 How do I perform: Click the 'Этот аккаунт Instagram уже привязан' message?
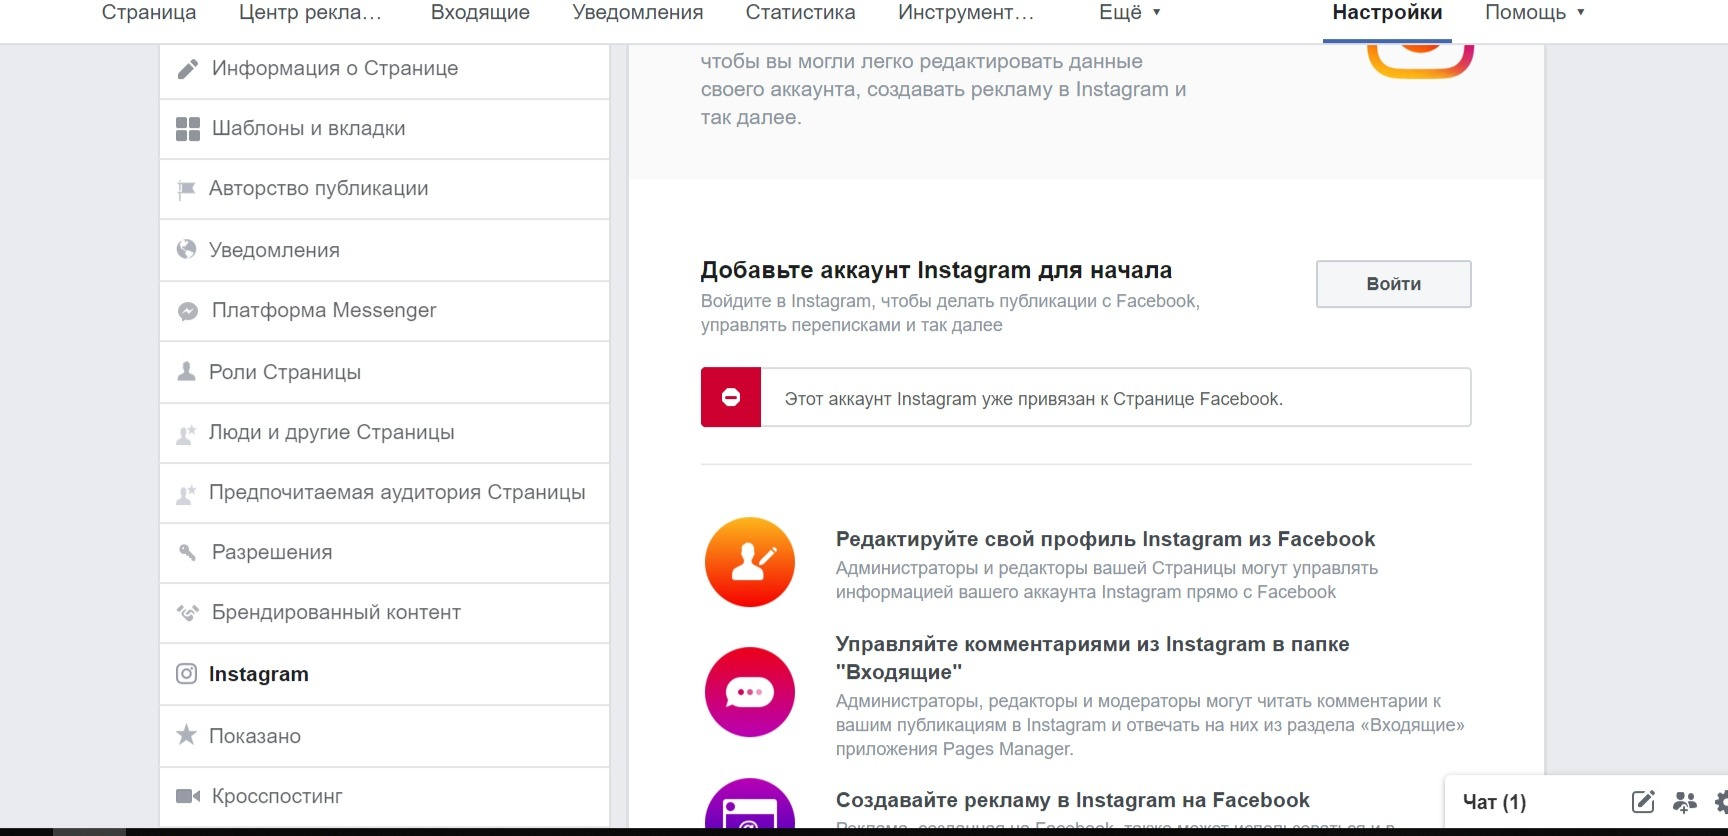(1033, 399)
